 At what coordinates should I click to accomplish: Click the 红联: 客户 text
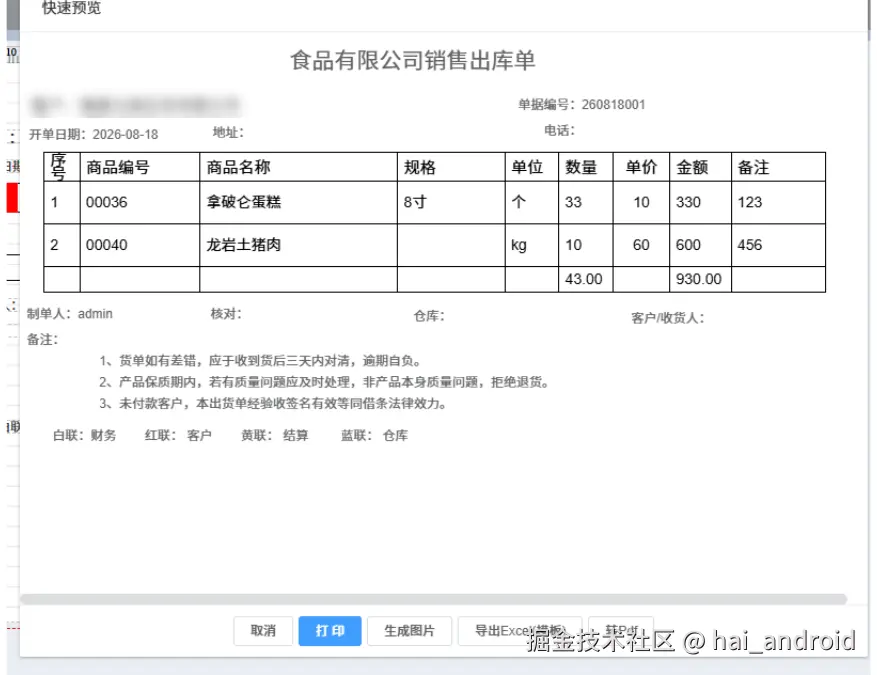click(178, 435)
